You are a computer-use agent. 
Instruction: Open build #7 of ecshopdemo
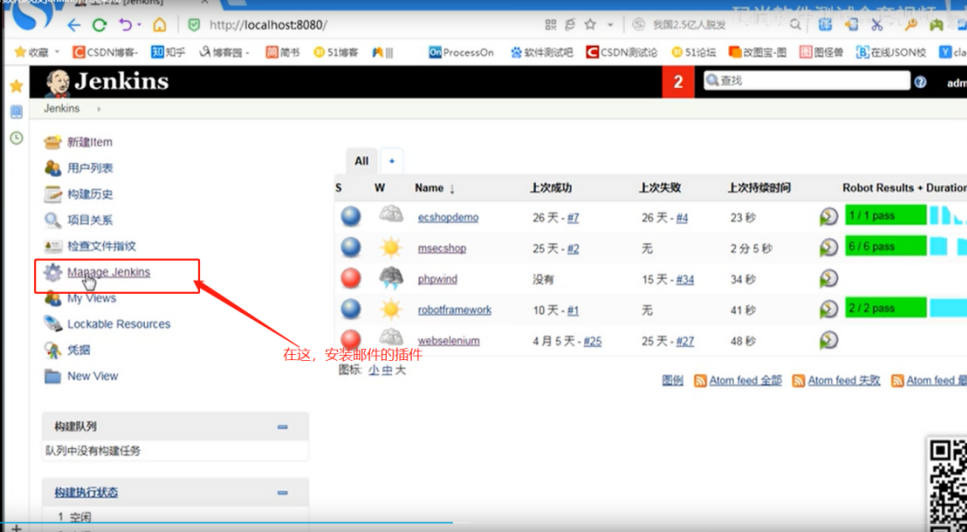coord(573,218)
